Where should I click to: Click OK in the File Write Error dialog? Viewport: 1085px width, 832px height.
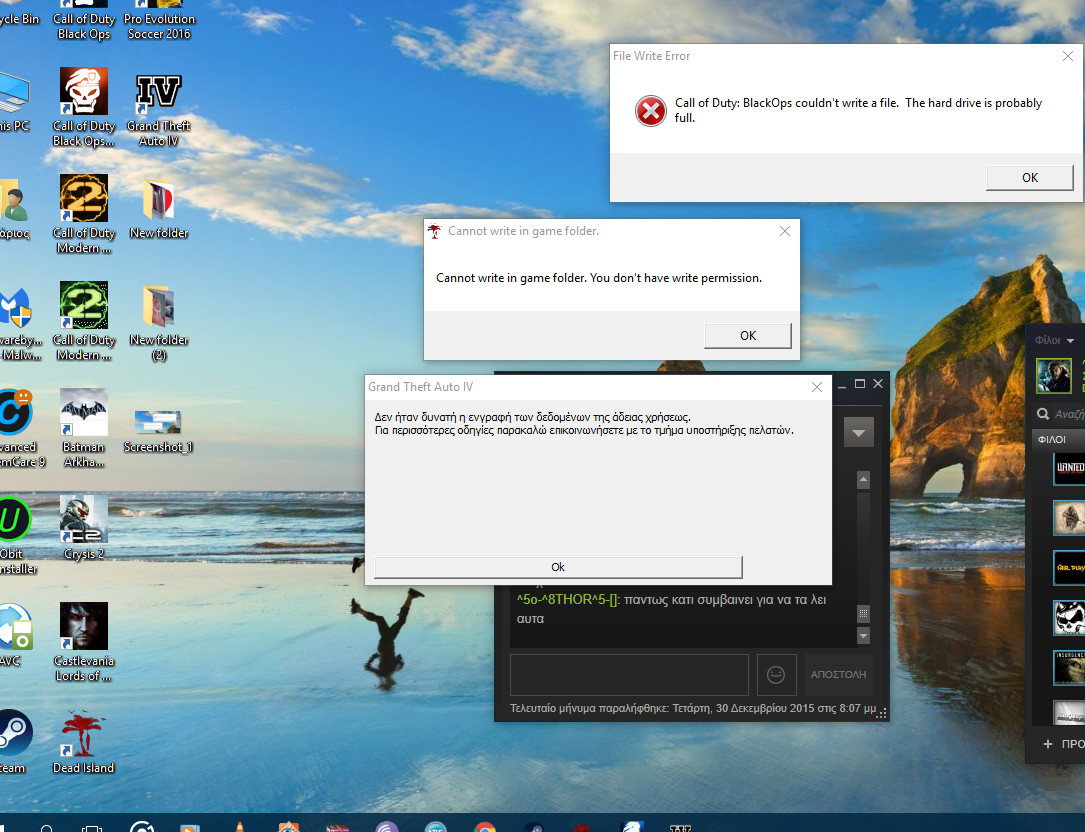tap(1029, 177)
